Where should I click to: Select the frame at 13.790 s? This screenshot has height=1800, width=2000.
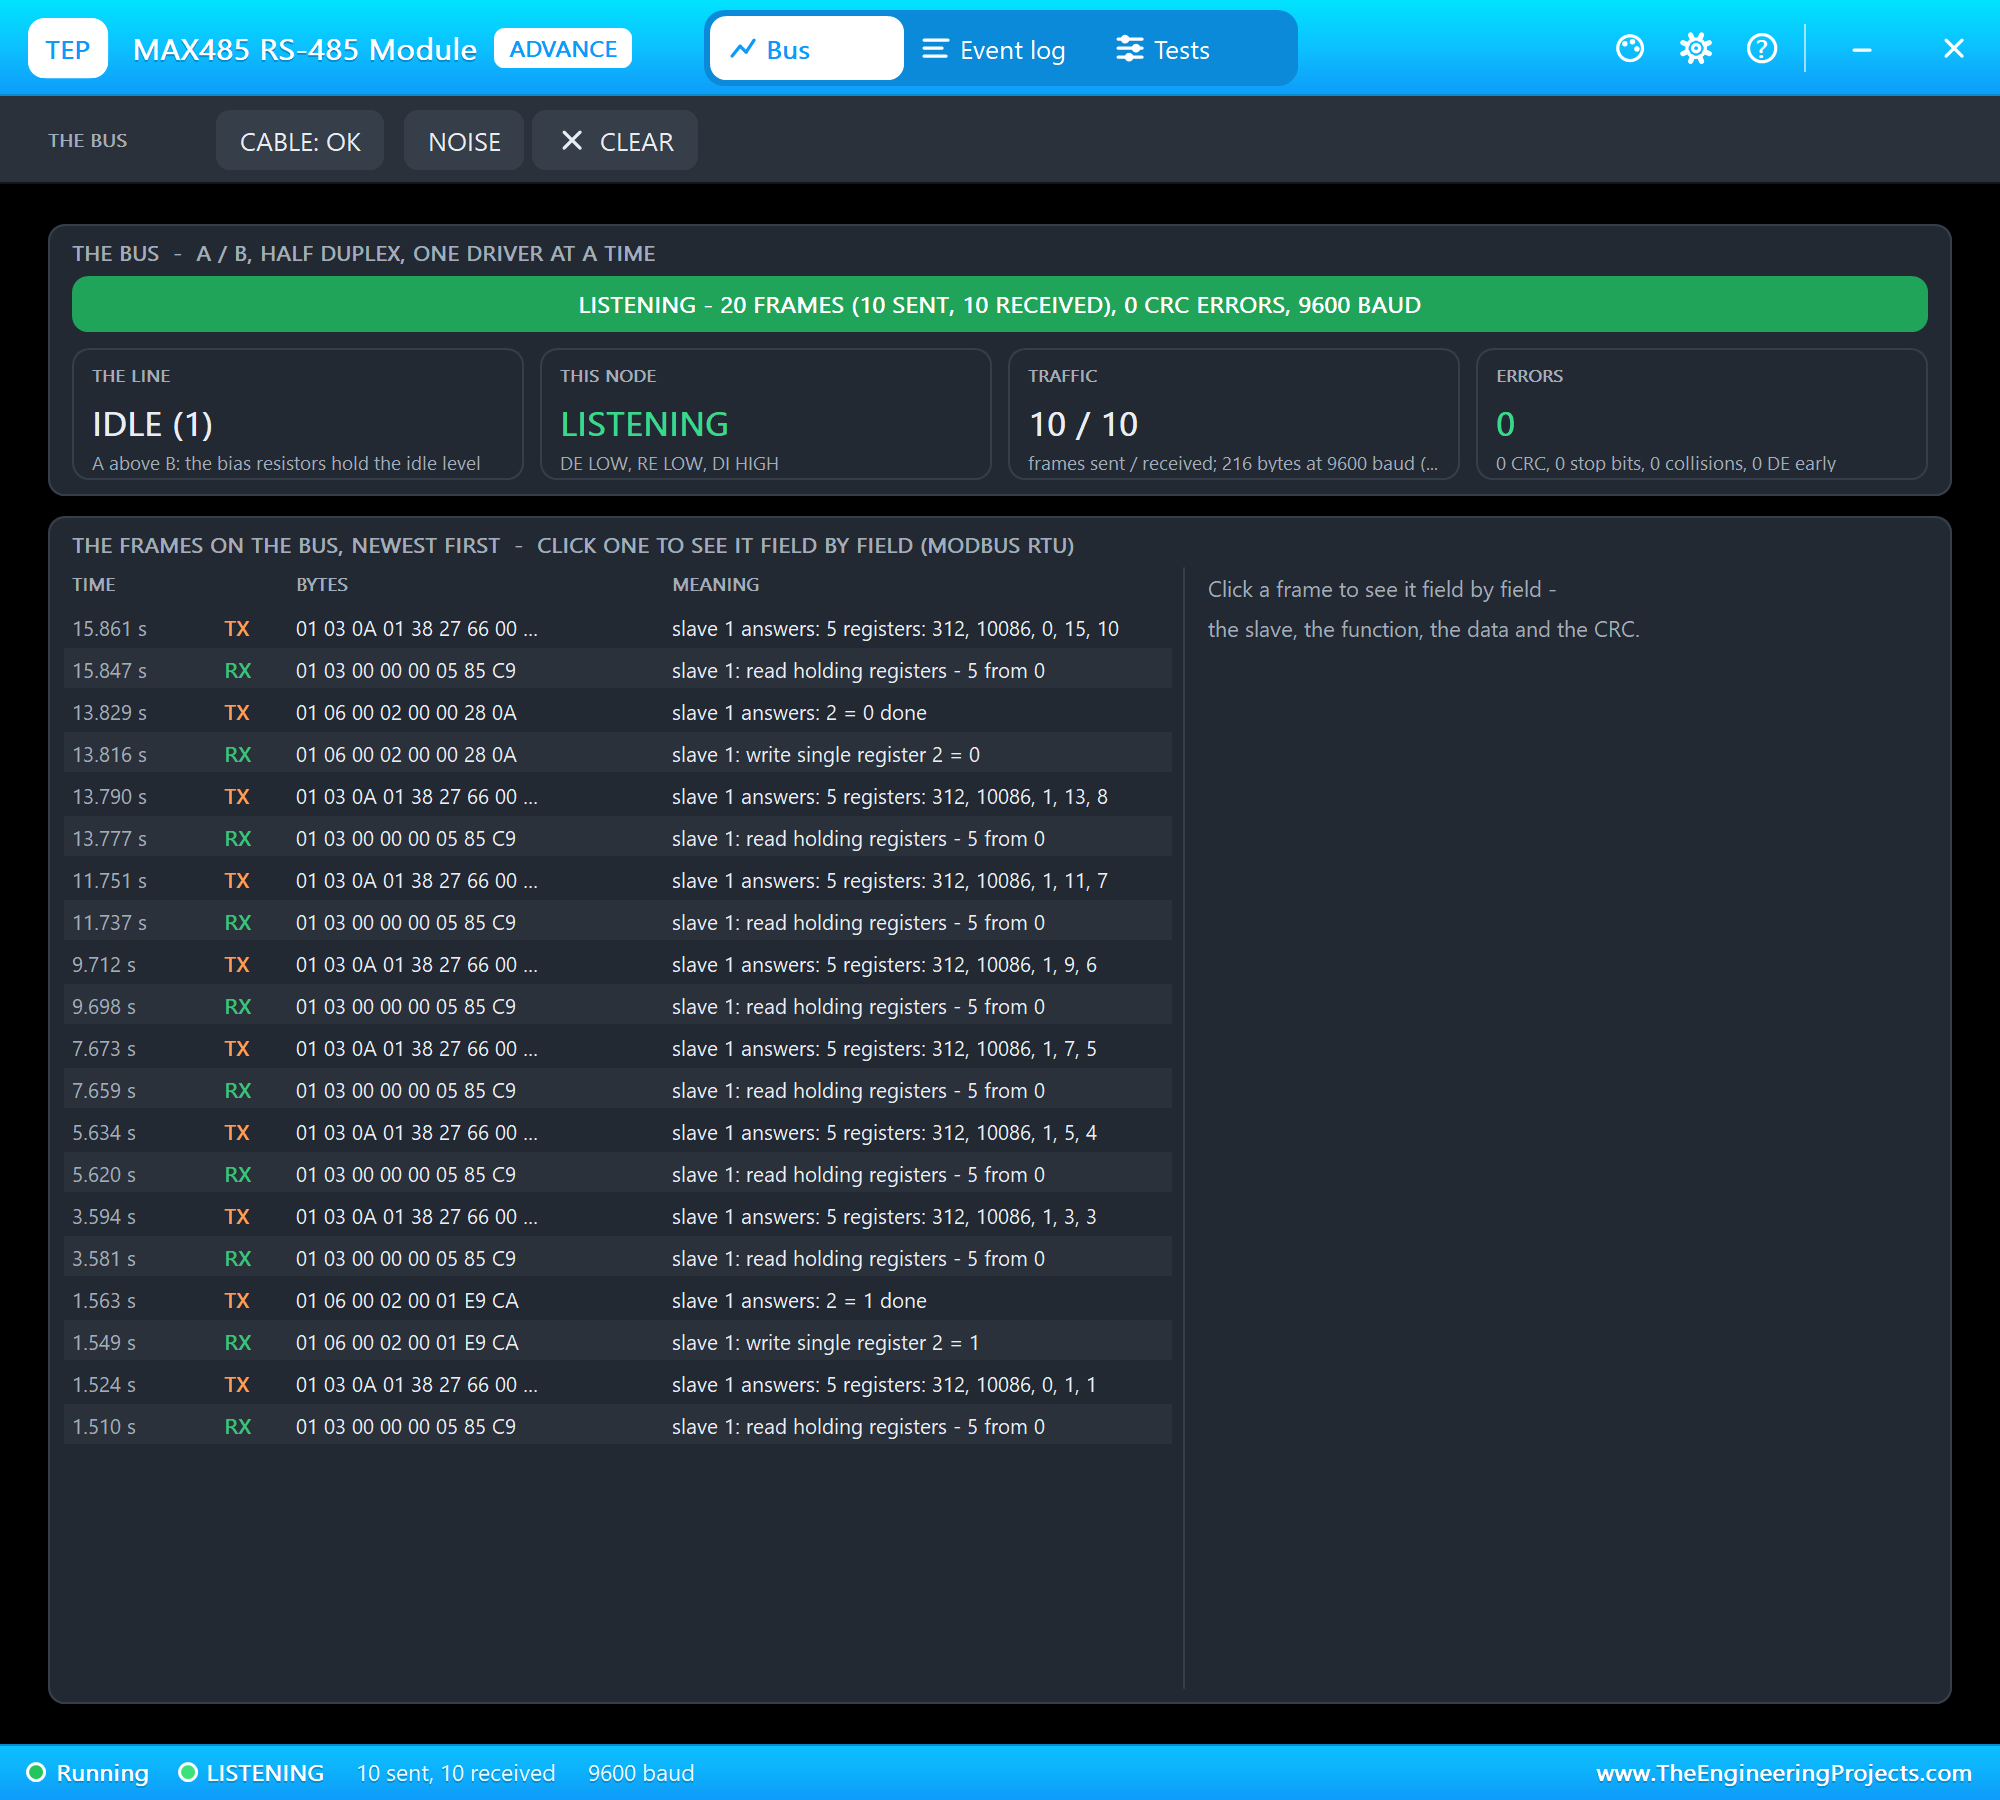(x=618, y=797)
